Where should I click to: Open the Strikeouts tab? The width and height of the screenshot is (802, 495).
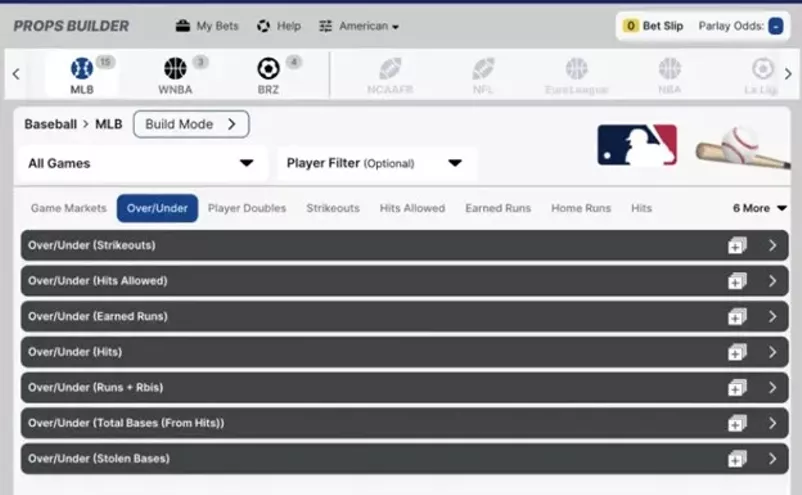(333, 208)
